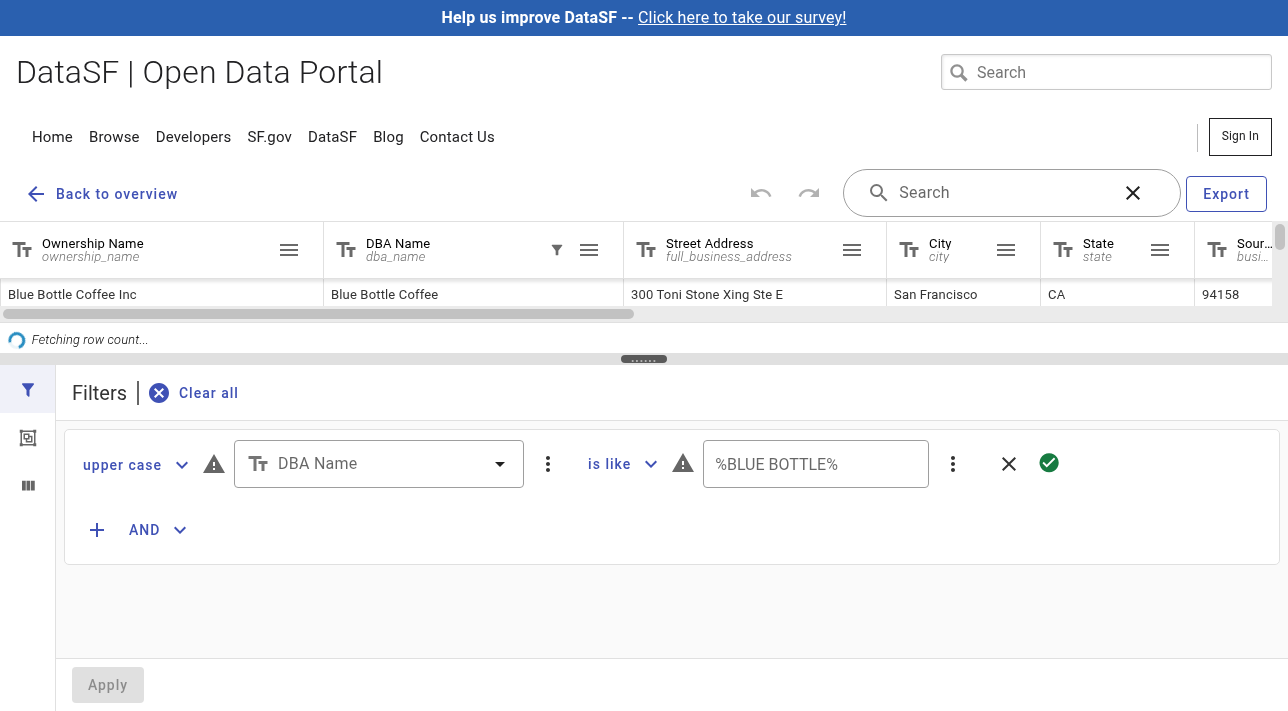Viewport: 1288px width, 711px height.
Task: Click the horizontal table scrollbar
Action: click(319, 314)
